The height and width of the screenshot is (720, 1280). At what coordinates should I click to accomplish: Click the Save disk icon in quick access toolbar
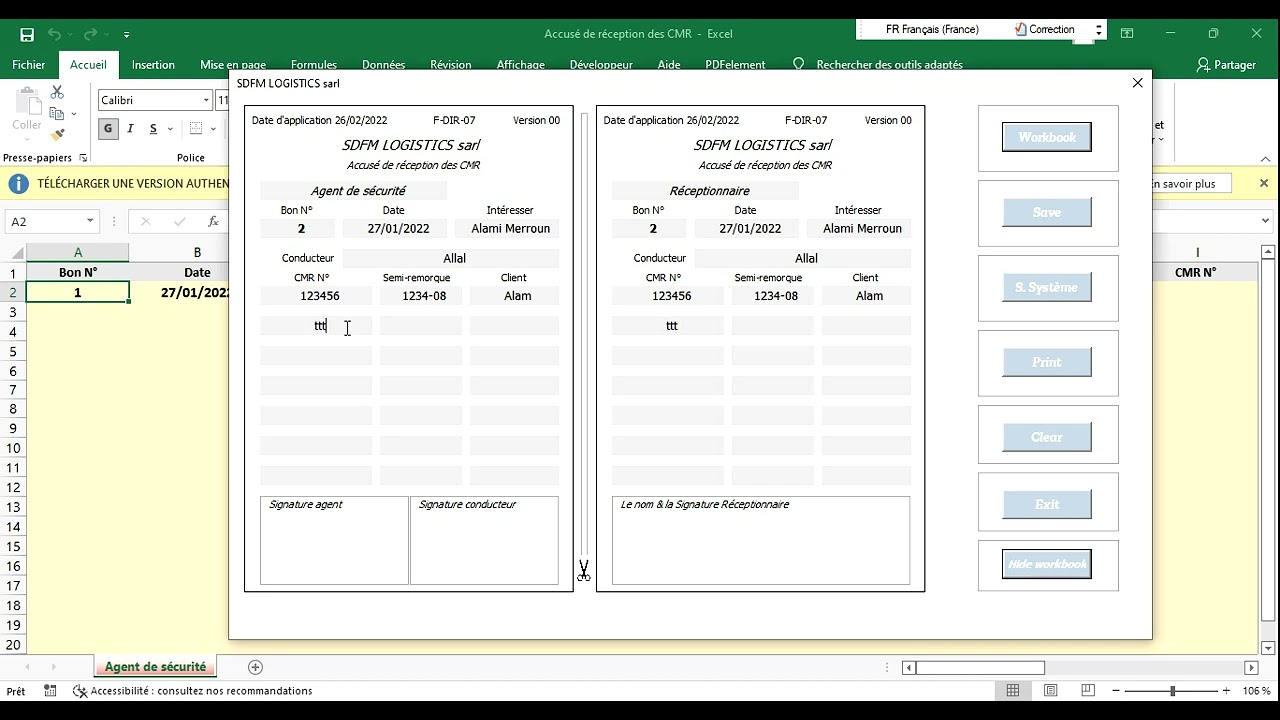27,35
